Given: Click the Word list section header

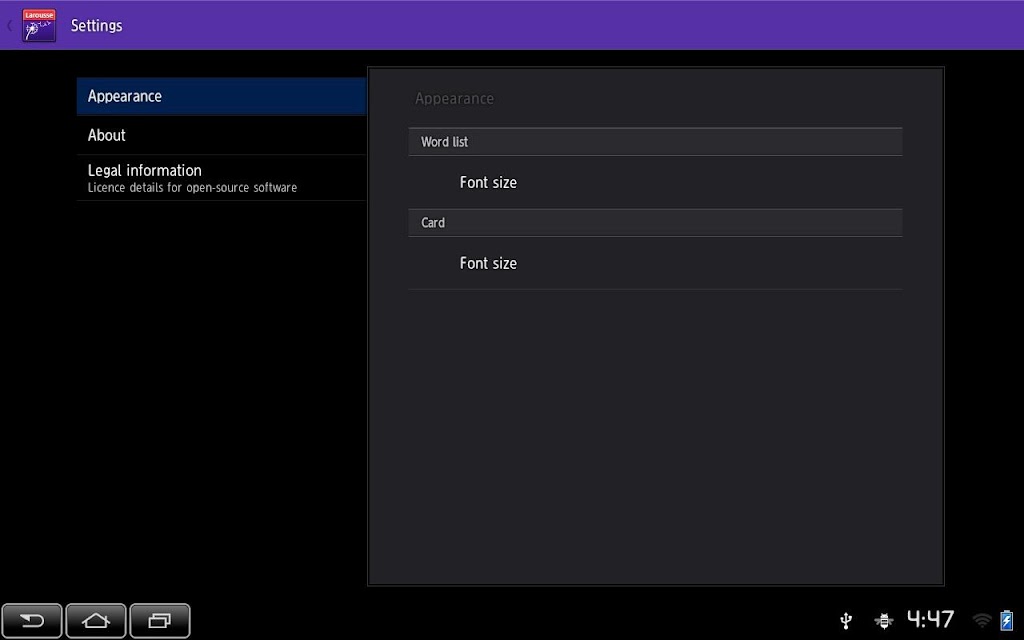Looking at the screenshot, I should pyautogui.click(x=655, y=142).
